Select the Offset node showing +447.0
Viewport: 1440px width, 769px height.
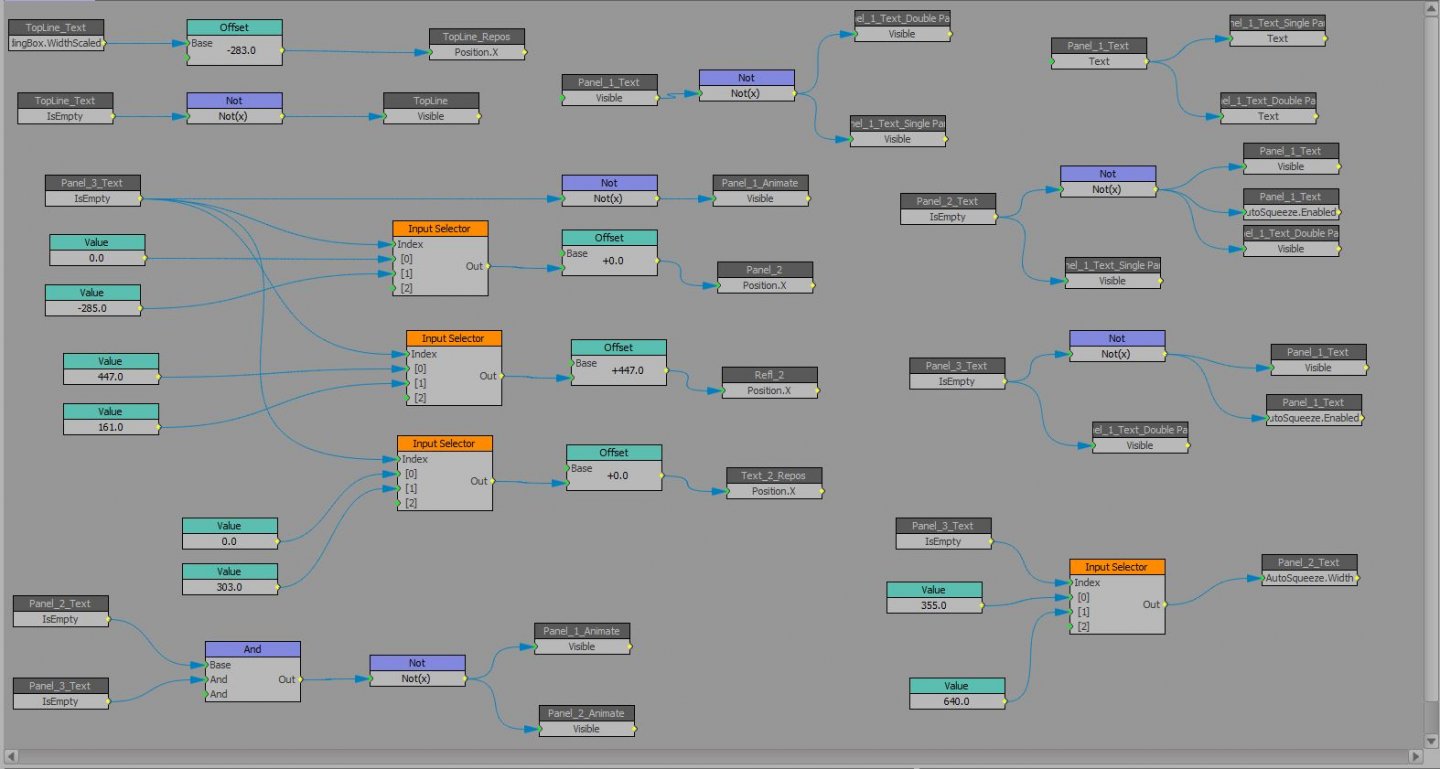[618, 362]
